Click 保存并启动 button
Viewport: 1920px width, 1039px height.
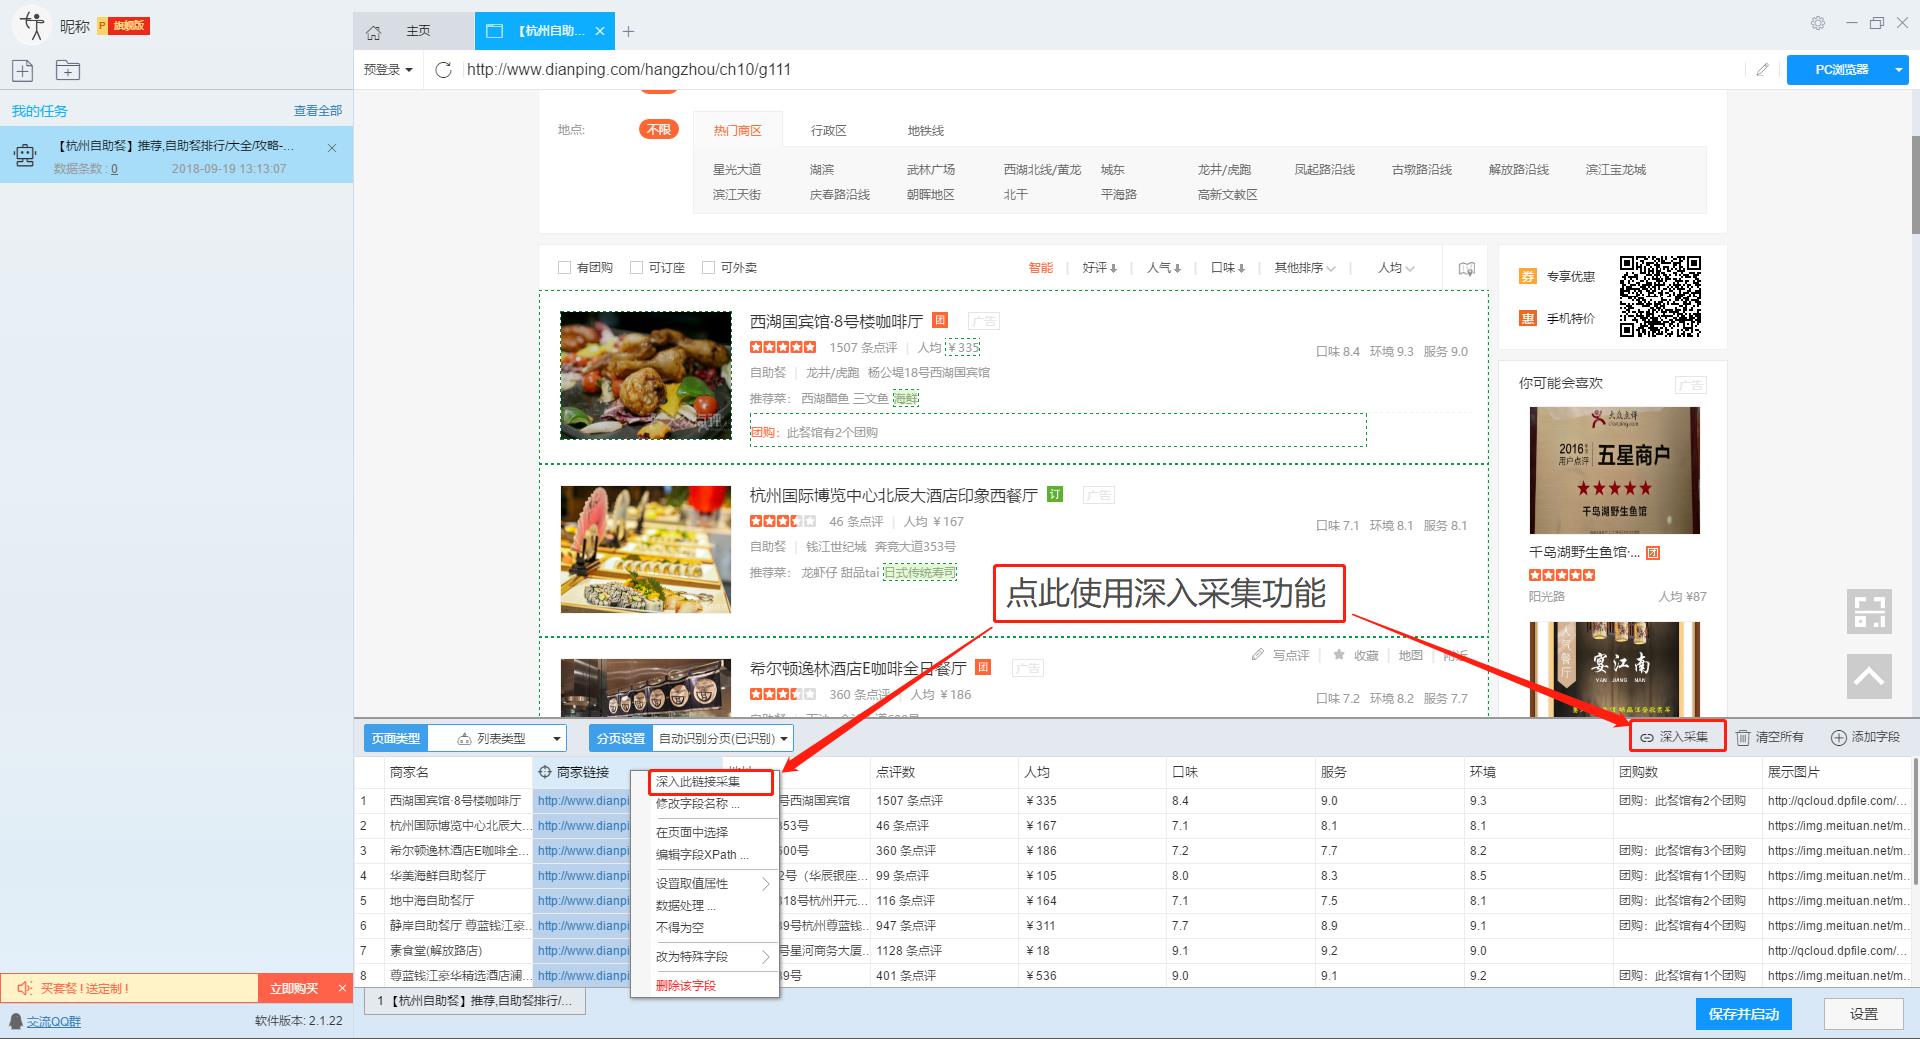(x=1743, y=1014)
